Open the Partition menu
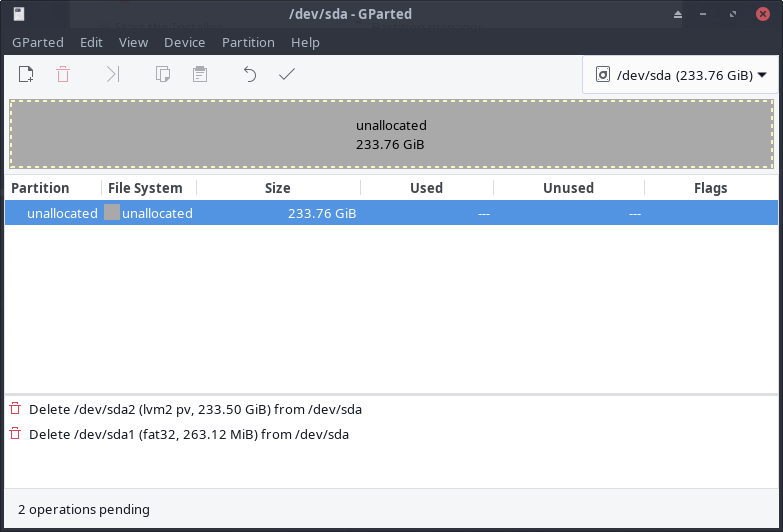Image resolution: width=783 pixels, height=532 pixels. point(248,42)
